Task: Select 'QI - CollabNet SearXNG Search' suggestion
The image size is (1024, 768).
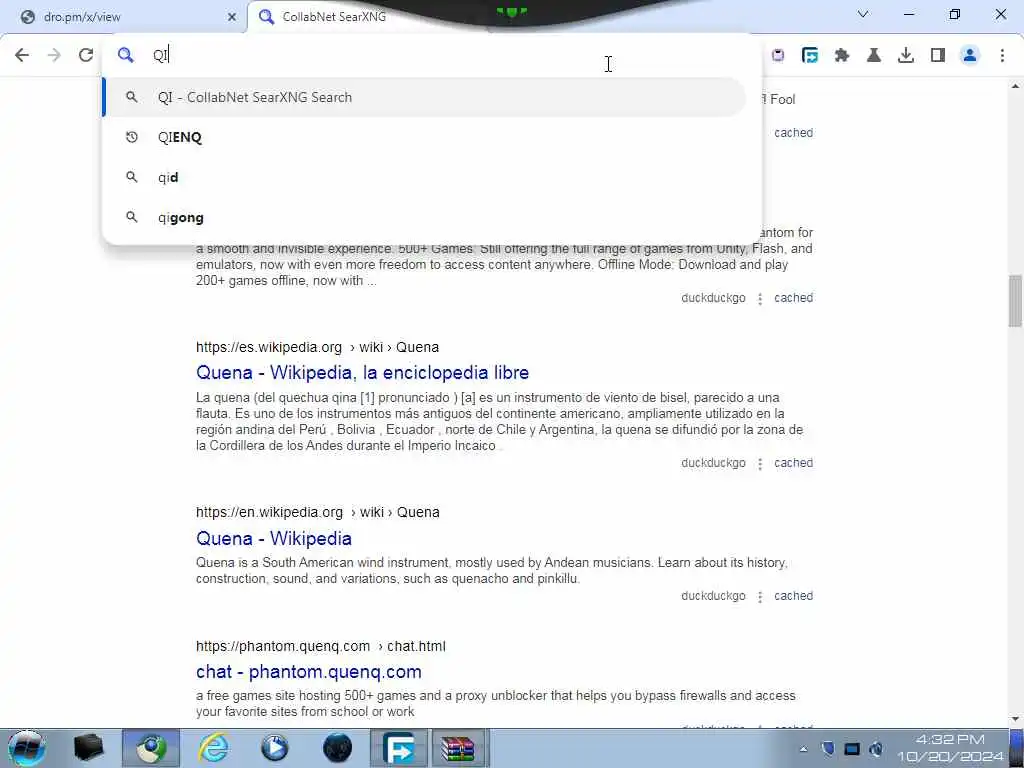Action: click(424, 97)
